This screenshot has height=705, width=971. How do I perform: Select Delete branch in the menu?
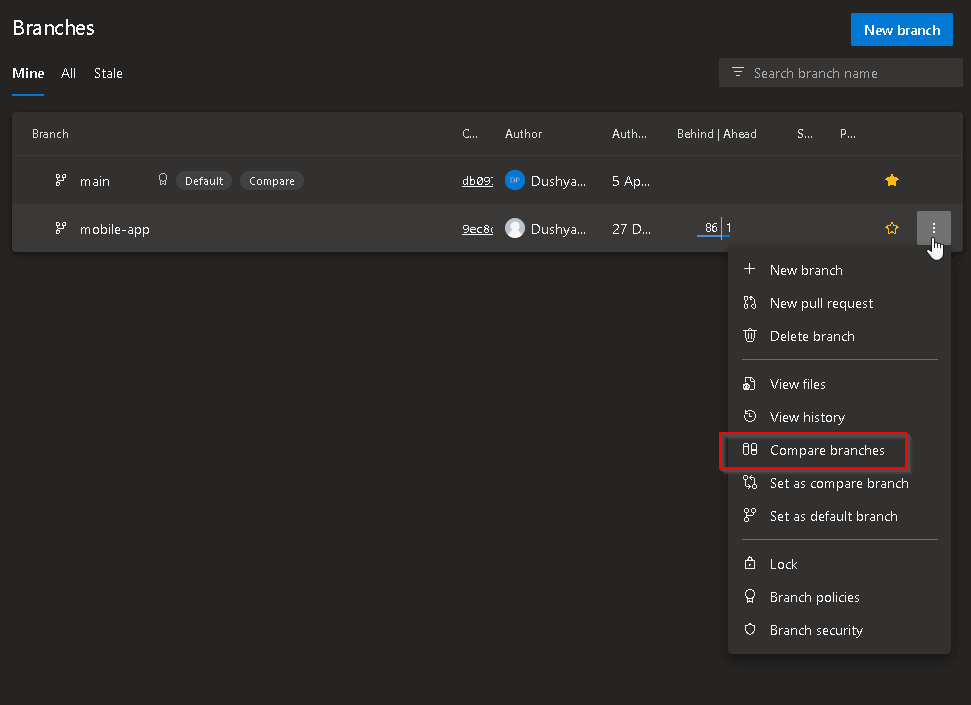[839, 336]
